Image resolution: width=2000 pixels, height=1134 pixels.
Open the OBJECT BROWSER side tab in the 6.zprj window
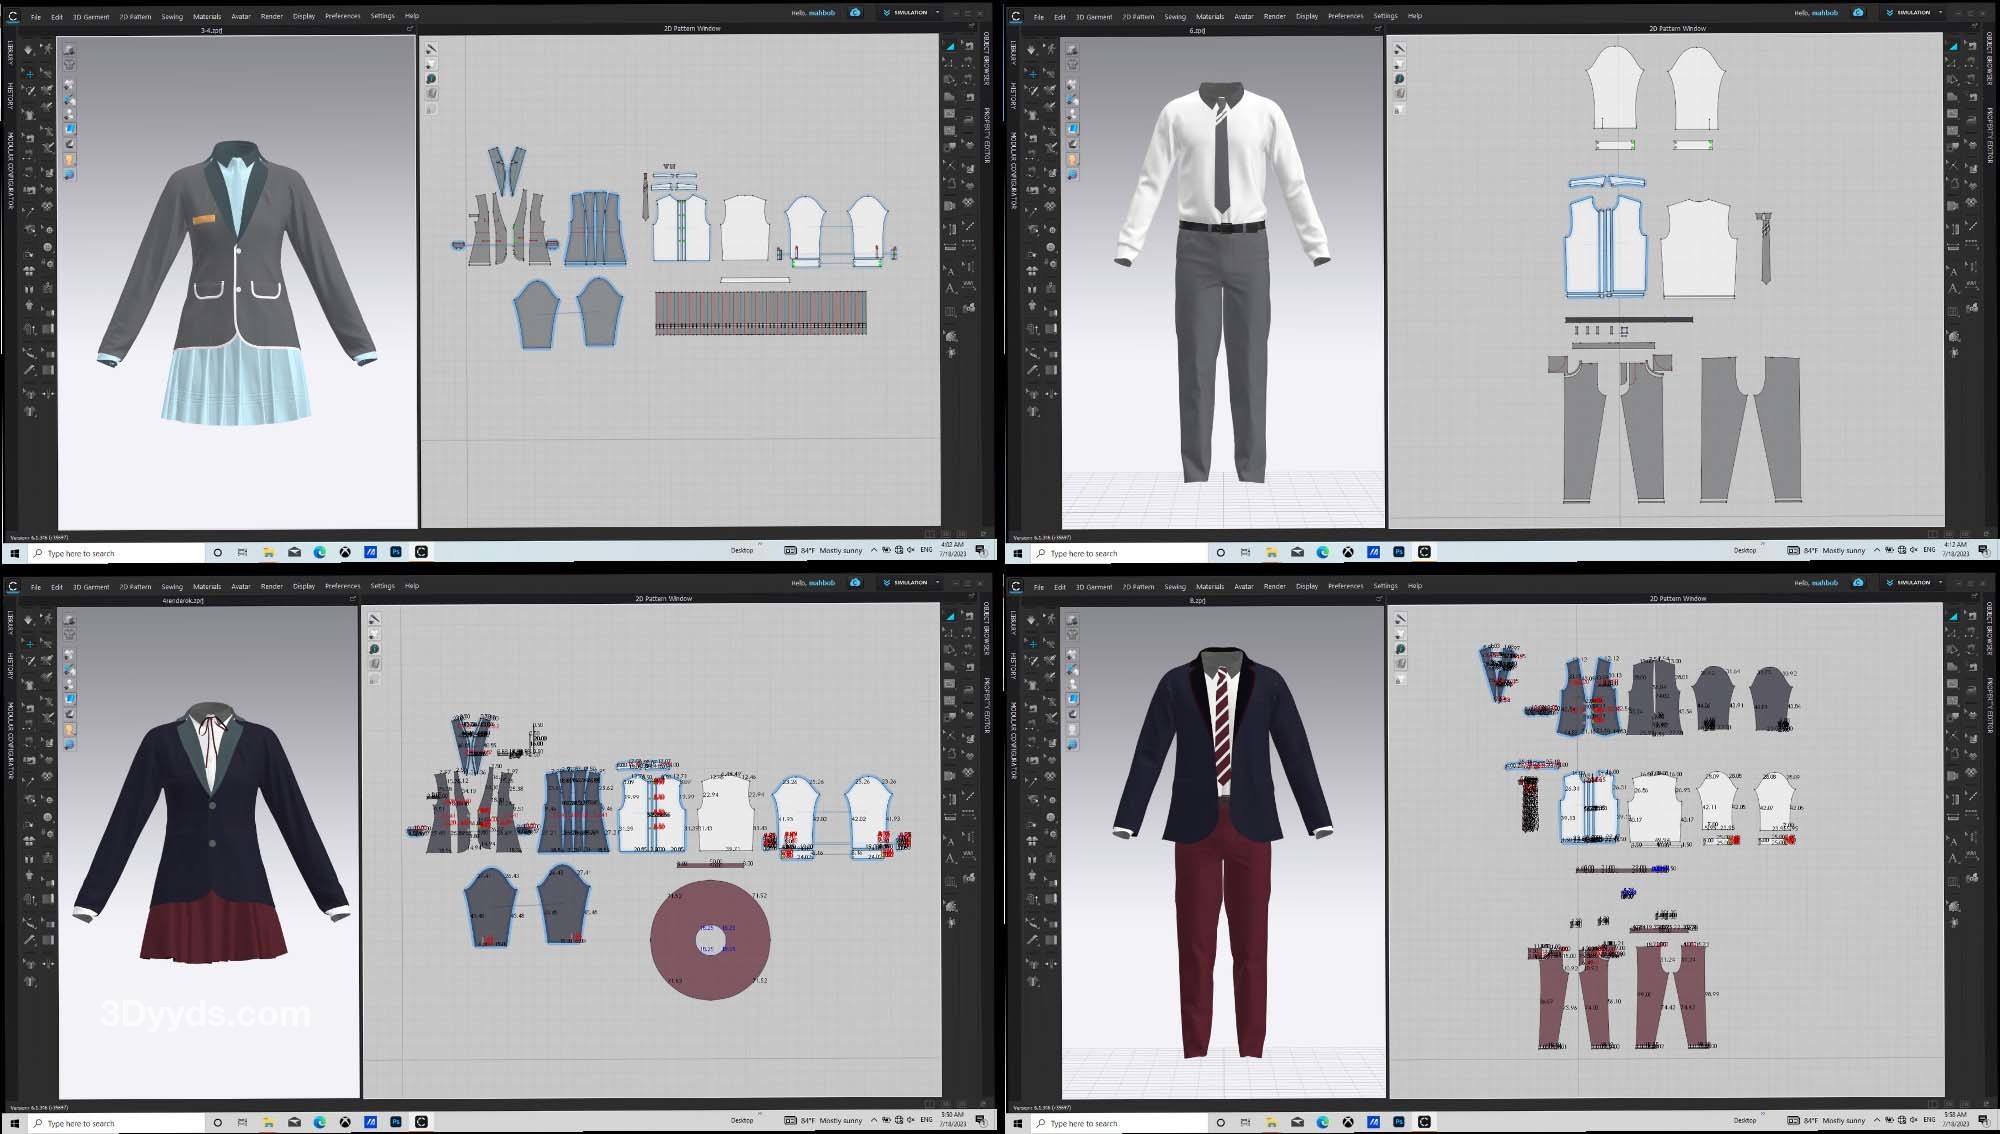tap(1988, 58)
